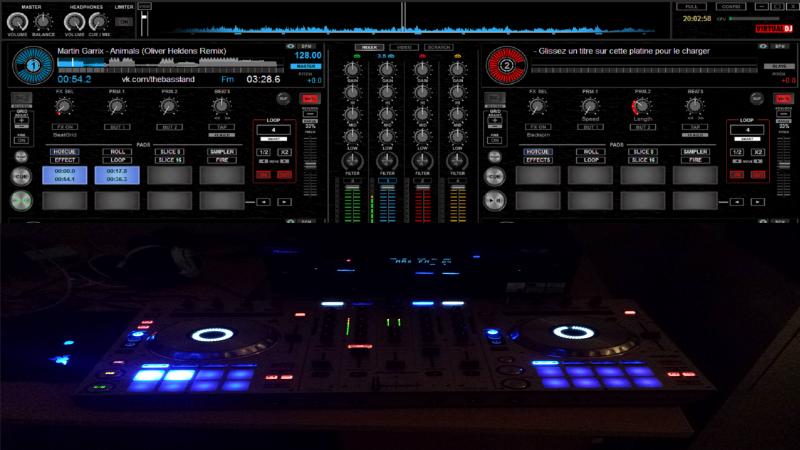The width and height of the screenshot is (800, 450).
Task: Switch to the SCRATCH tab
Action: point(438,47)
